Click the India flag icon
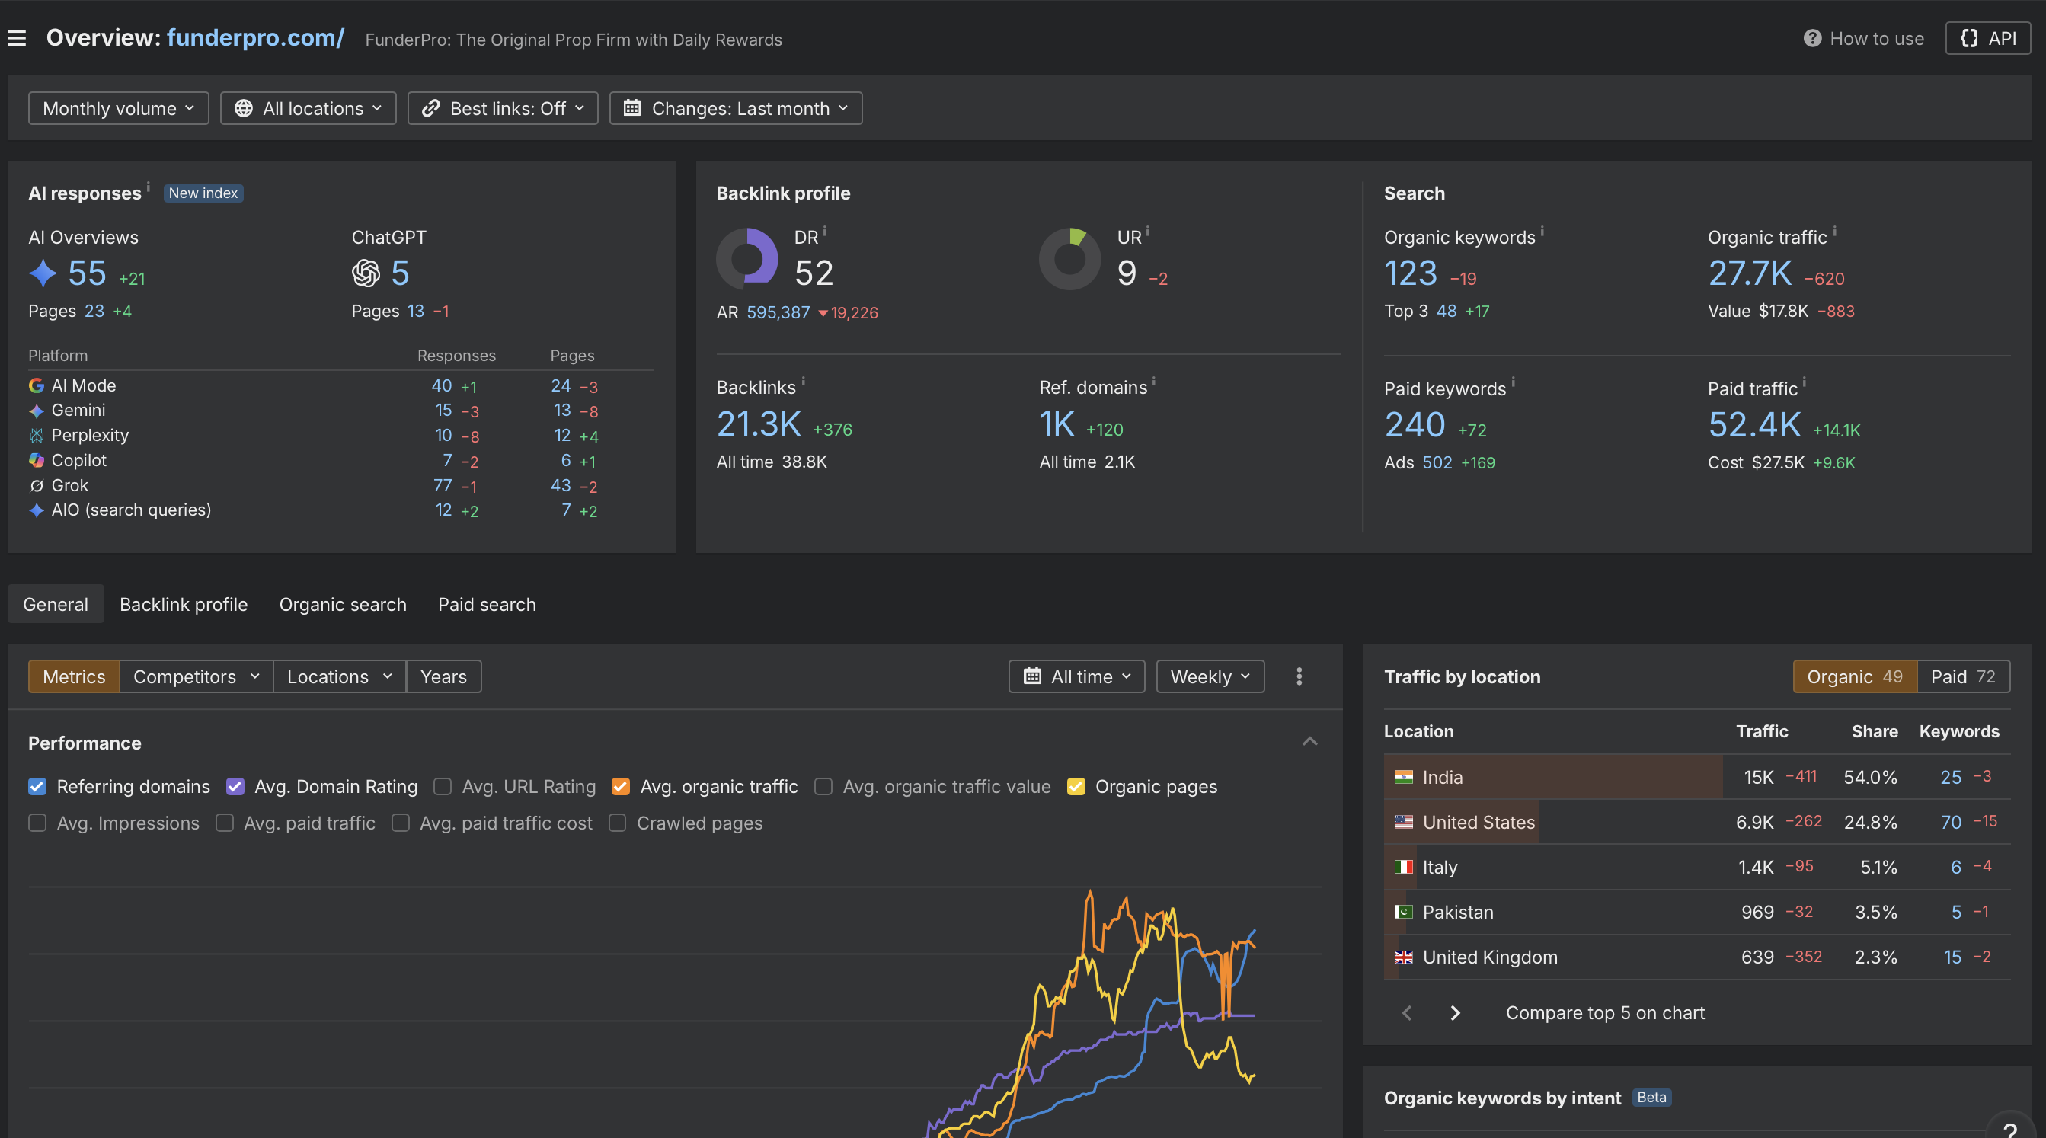This screenshot has height=1138, width=2046. point(1404,778)
